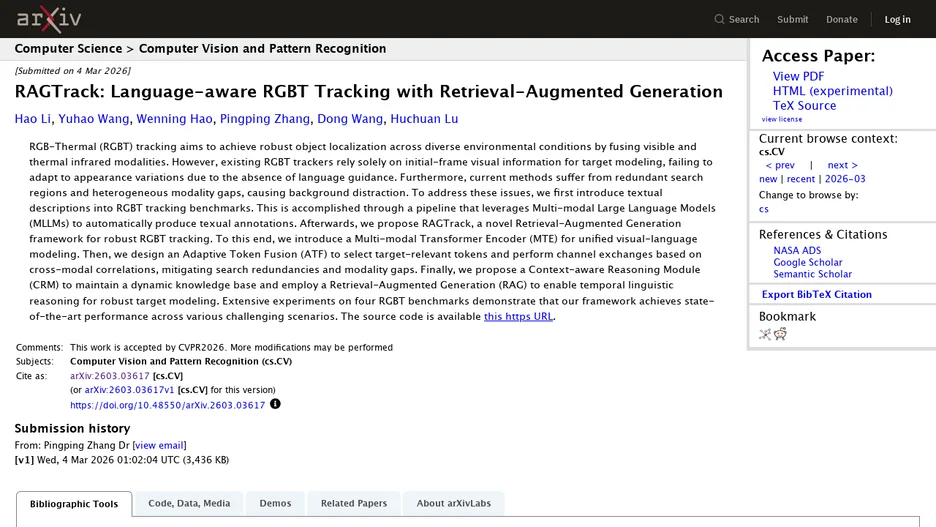
Task: Click 'Computer Vision and Pattern Recognition (cs.CV)' subject
Action: [x=181, y=362]
